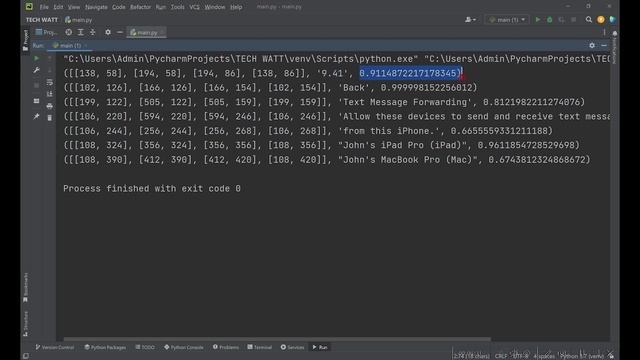Open Run panel settings gear
640x360 pixels.
pos(592,45)
